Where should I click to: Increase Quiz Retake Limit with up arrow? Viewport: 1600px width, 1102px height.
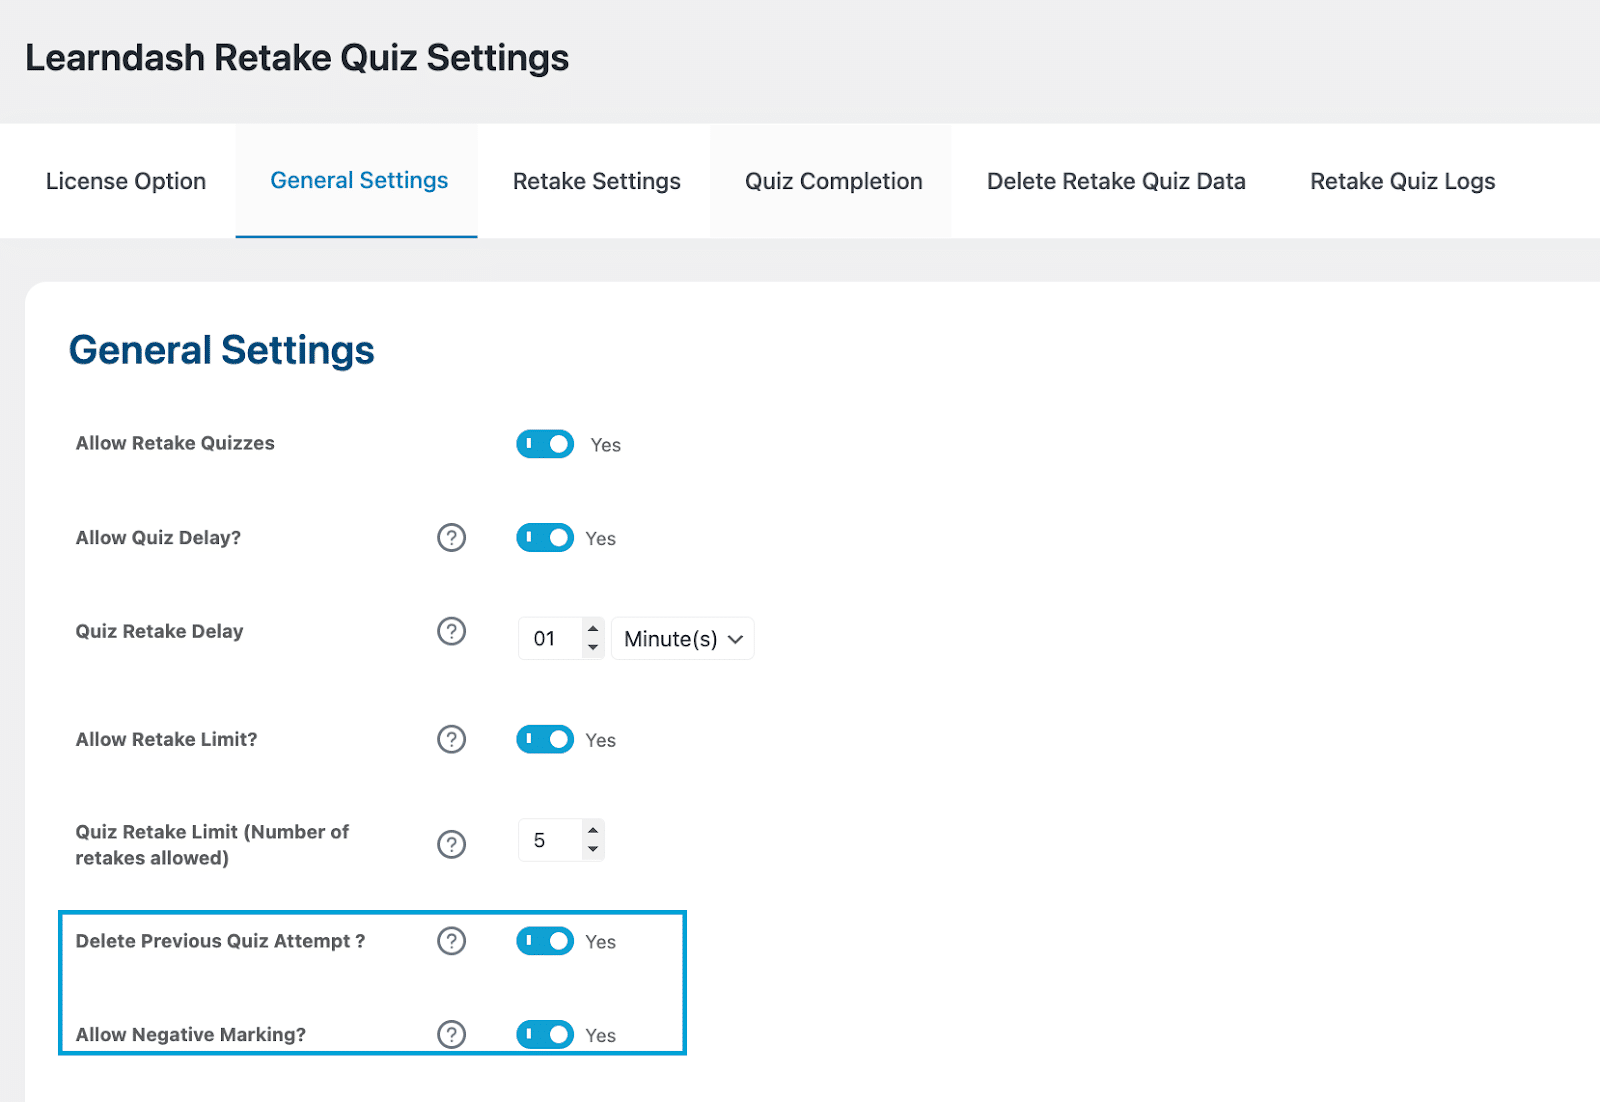593,831
